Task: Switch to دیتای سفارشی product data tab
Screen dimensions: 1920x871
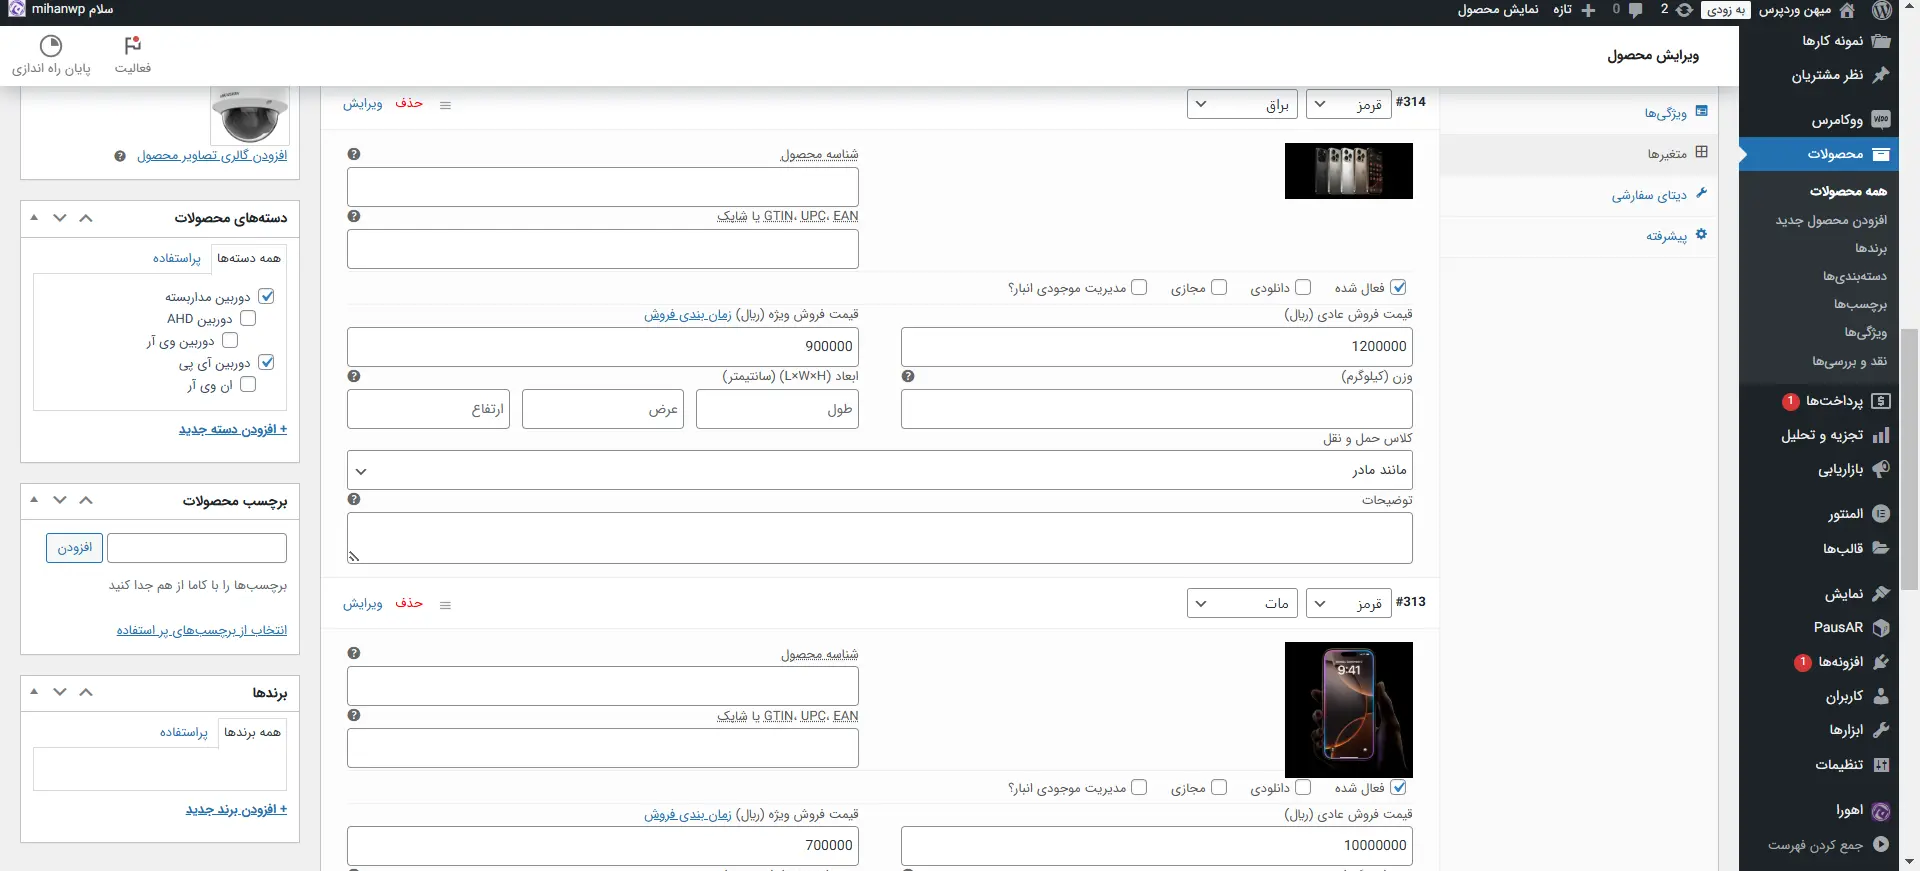Action: pos(1580,195)
